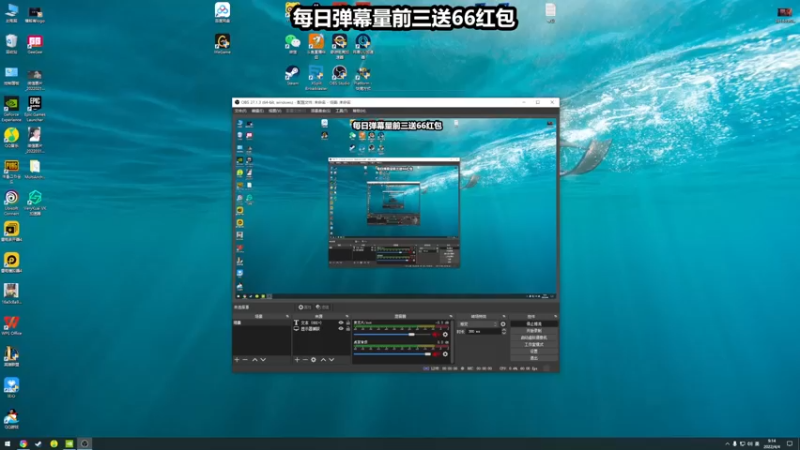Open the Baidu Netdisk cloud icon
Image resolution: width=800 pixels, height=450 pixels.
coord(222,12)
